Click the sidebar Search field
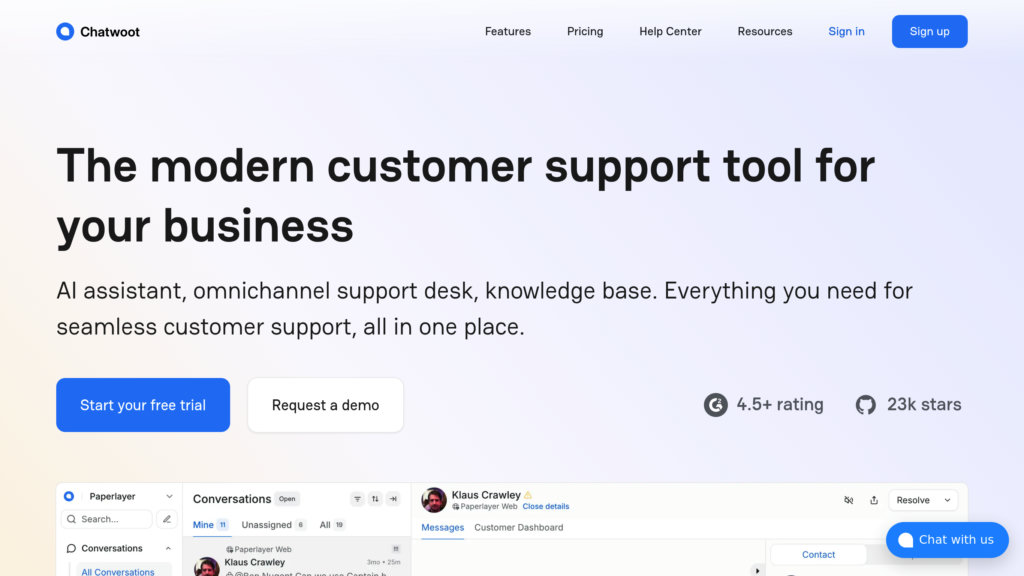1024x576 pixels. click(x=107, y=519)
